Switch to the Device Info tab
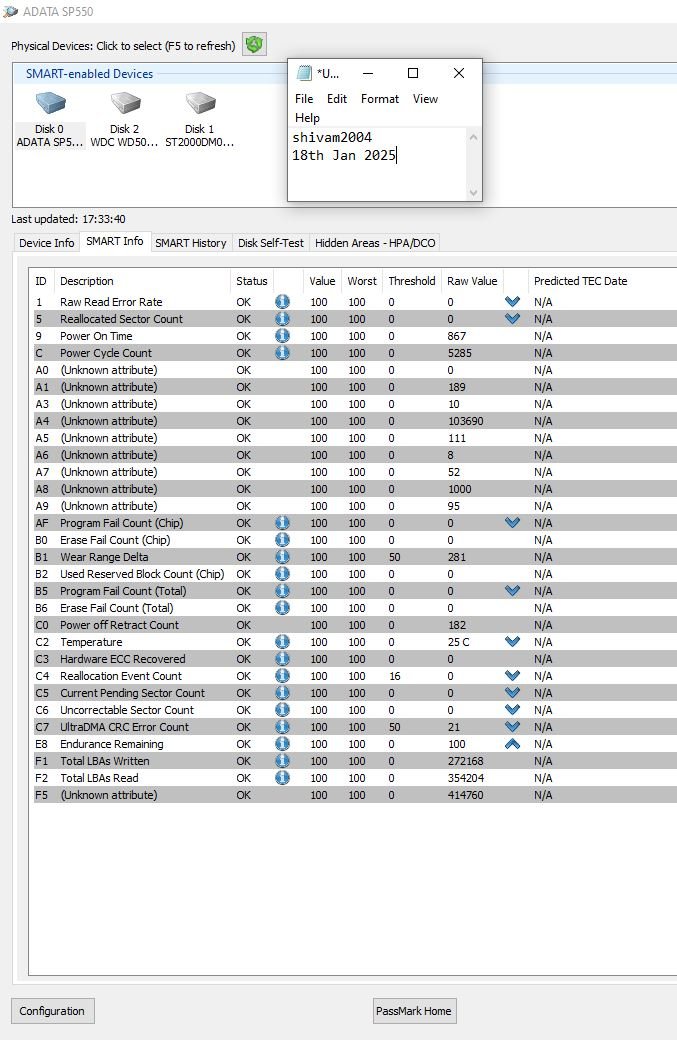 [x=47, y=243]
